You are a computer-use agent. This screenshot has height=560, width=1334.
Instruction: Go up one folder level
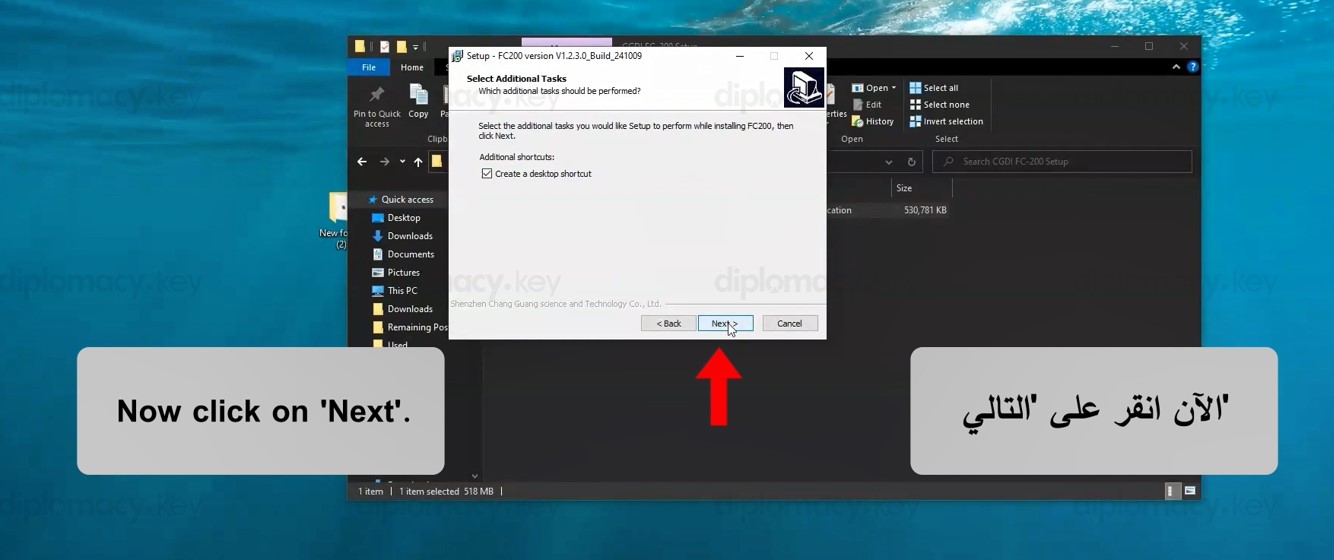tap(418, 162)
